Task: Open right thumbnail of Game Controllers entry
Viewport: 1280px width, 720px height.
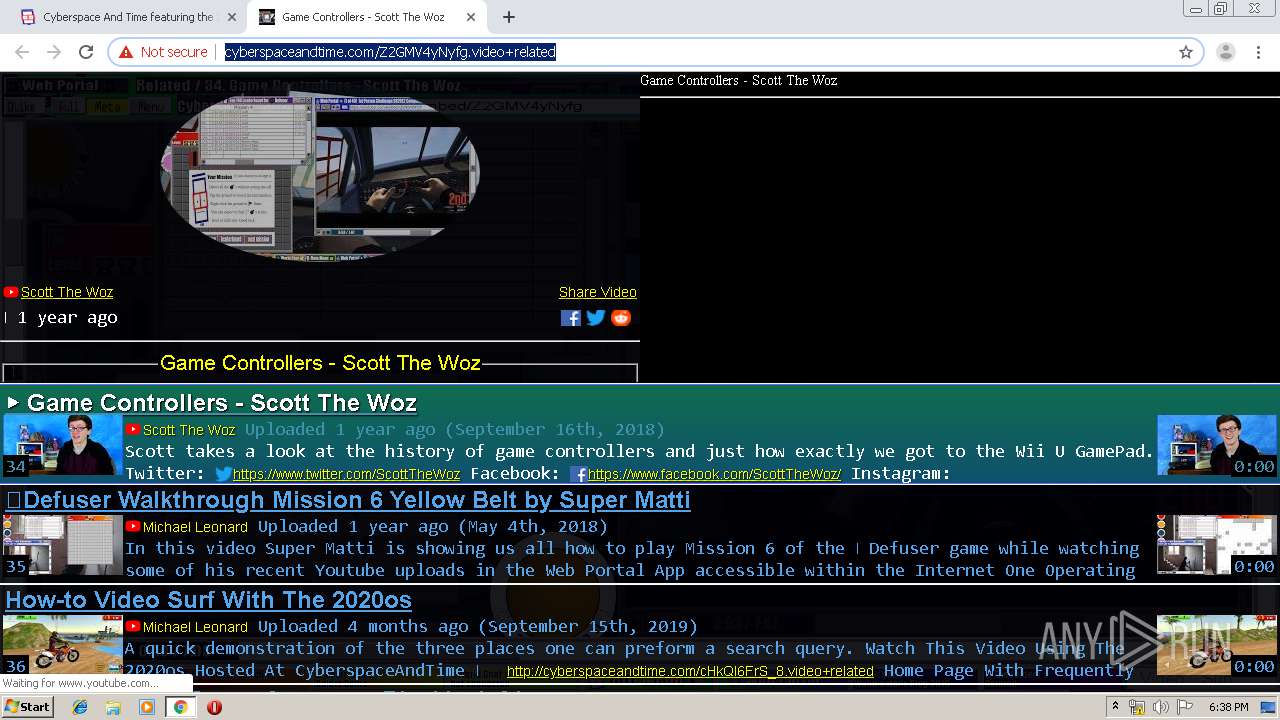Action: point(1217,445)
